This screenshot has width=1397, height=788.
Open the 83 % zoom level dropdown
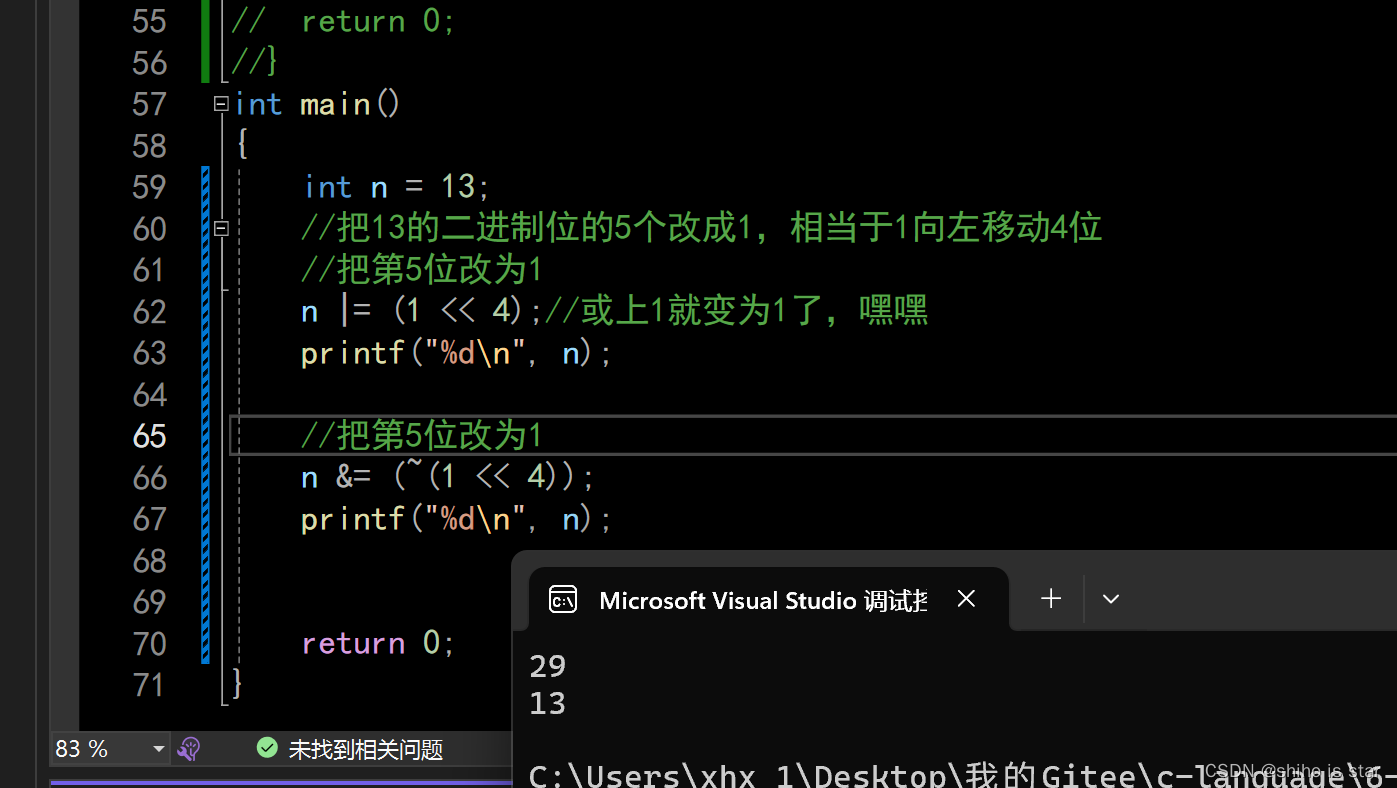click(159, 749)
